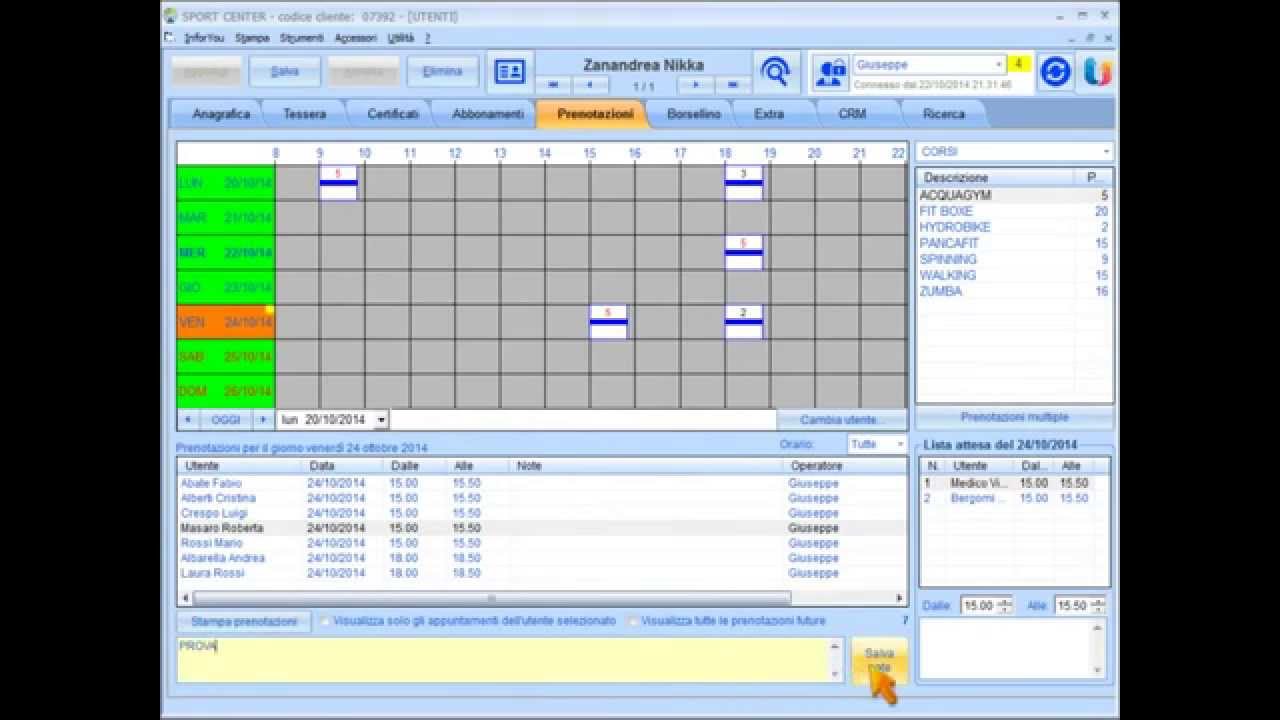Click left arrow of bookings horizontal scrollbar

click(x=185, y=598)
